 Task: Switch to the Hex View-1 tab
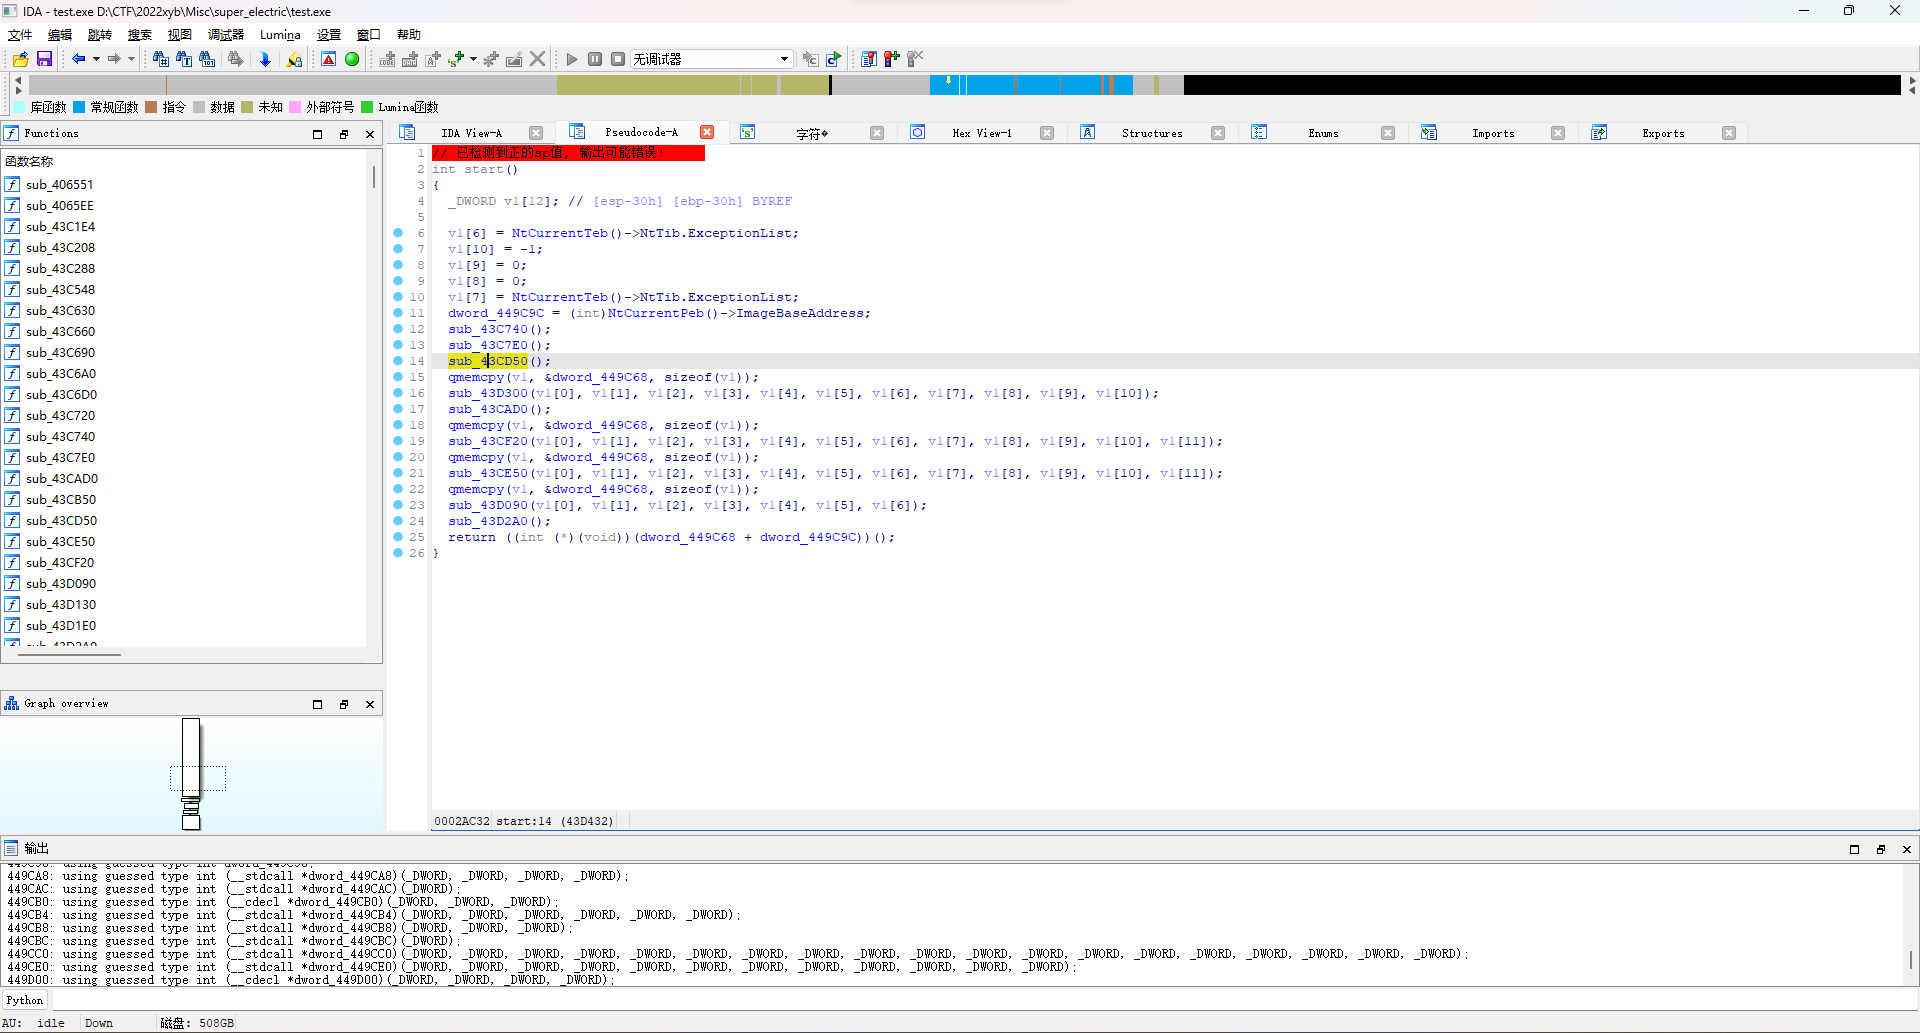pyautogui.click(x=982, y=133)
